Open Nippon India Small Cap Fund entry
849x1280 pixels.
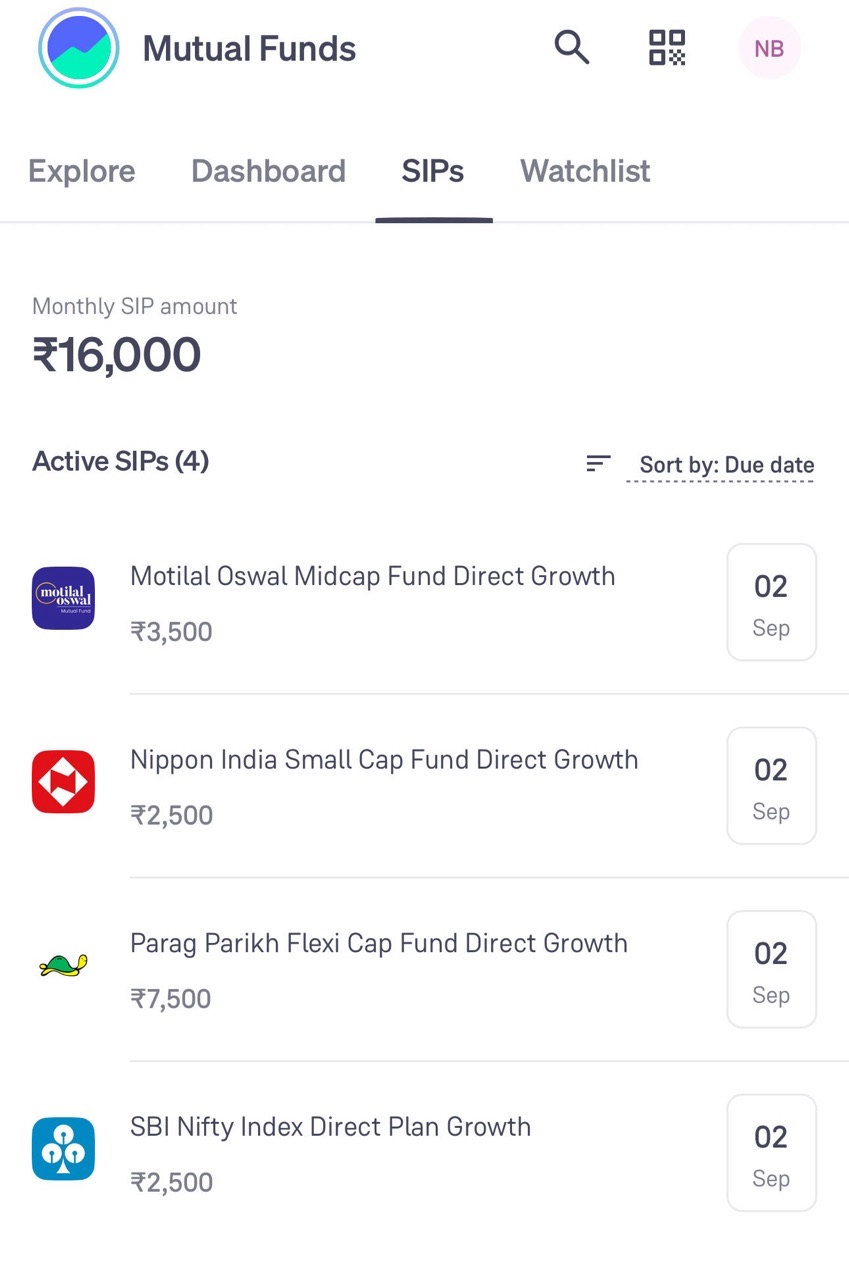(384, 760)
